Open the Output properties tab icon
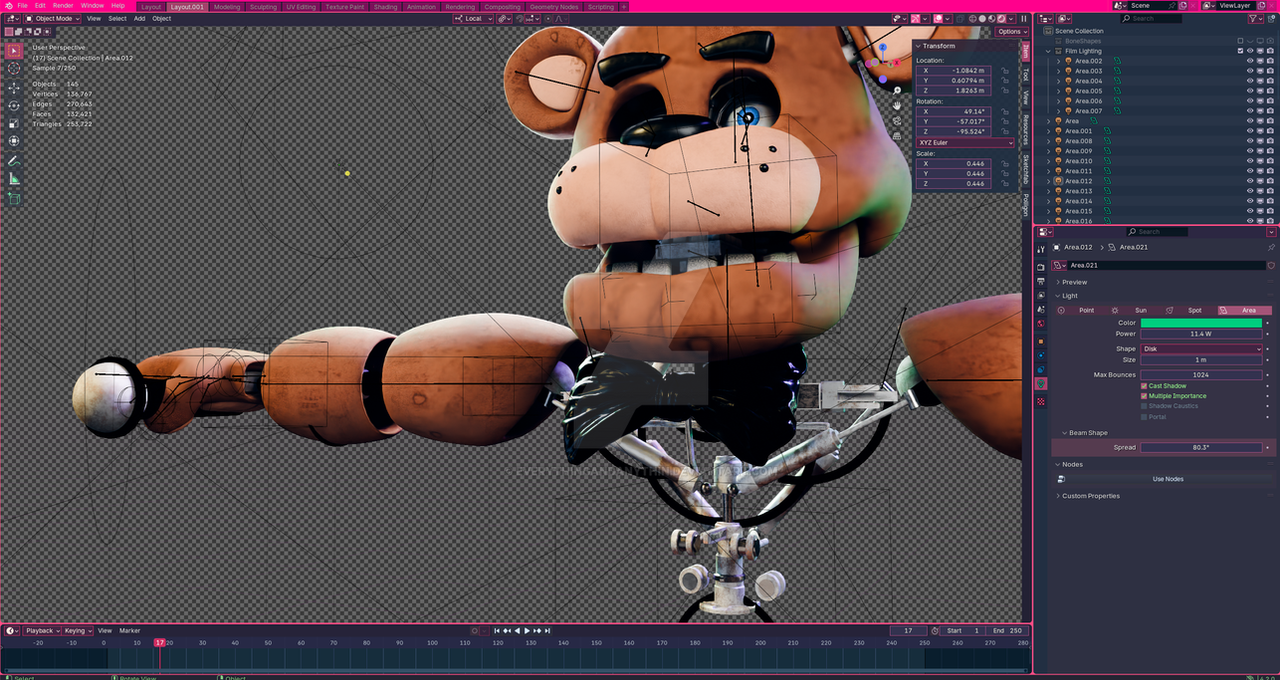Image resolution: width=1280 pixels, height=680 pixels. click(1041, 282)
